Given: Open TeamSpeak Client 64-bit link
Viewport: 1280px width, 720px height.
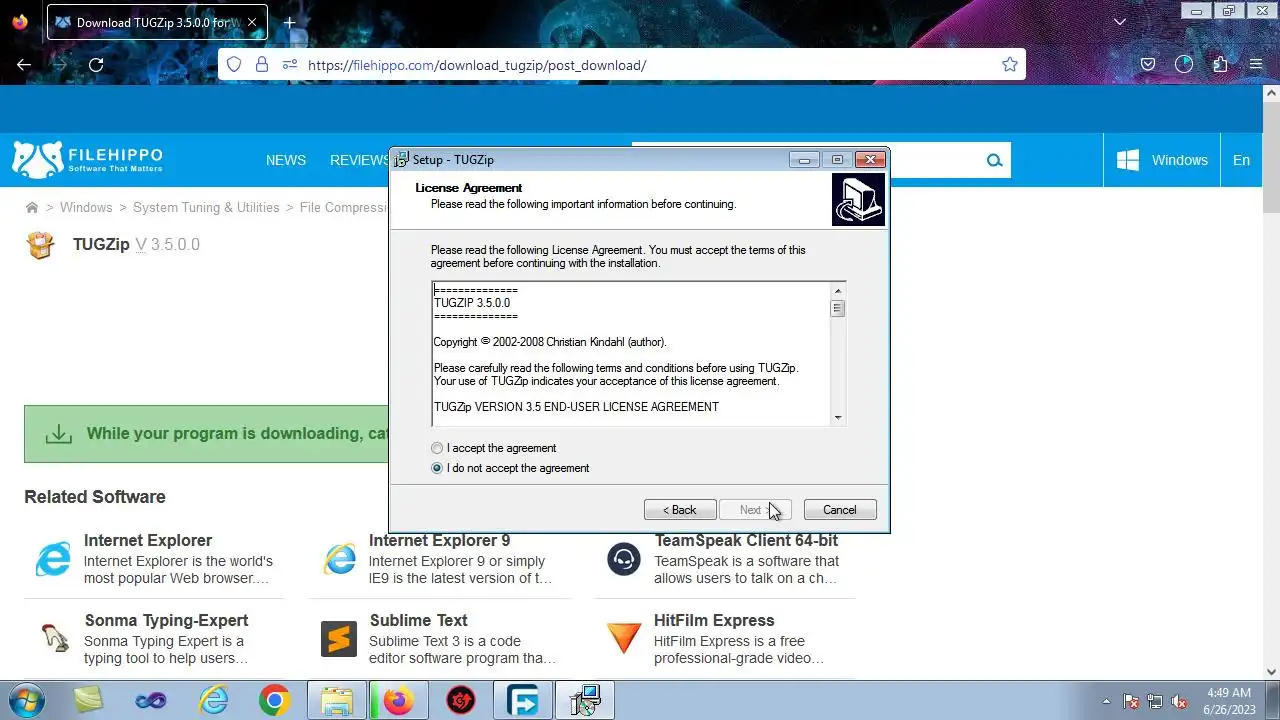Looking at the screenshot, I should click(746, 541).
